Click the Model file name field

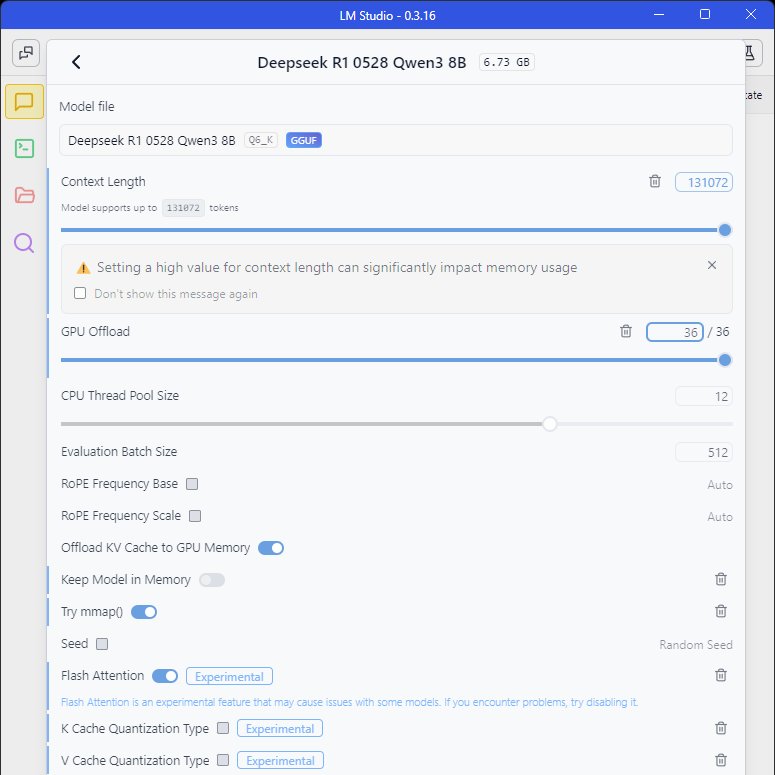pos(395,140)
